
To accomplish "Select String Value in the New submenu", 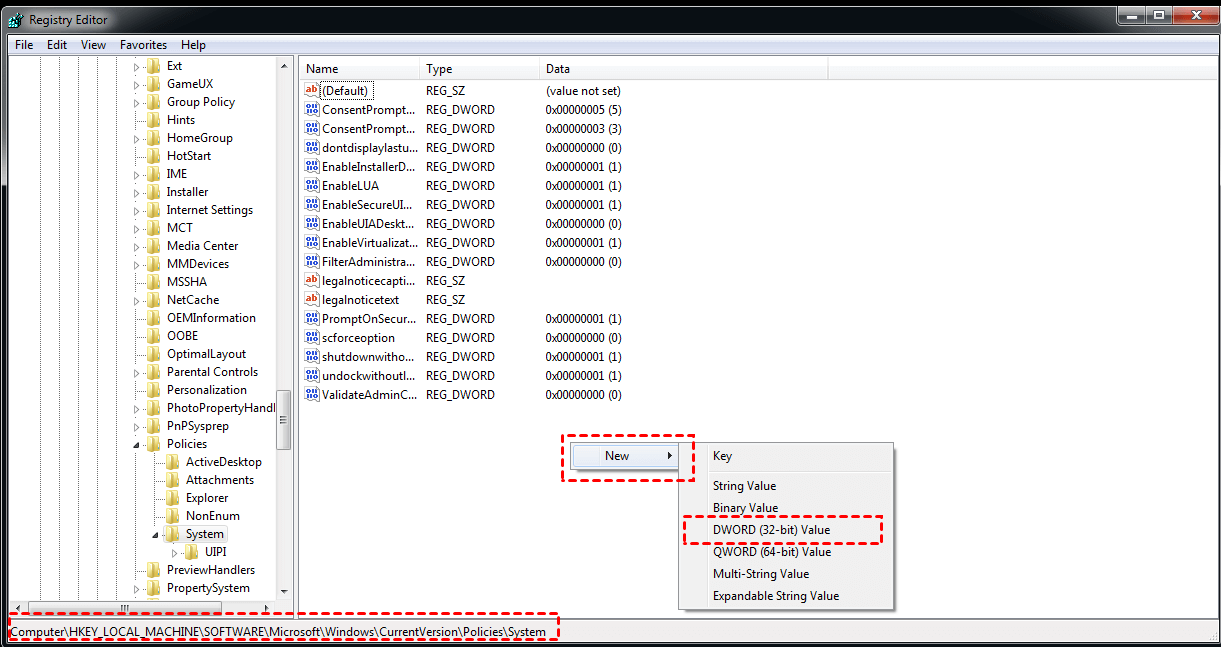I will click(744, 486).
